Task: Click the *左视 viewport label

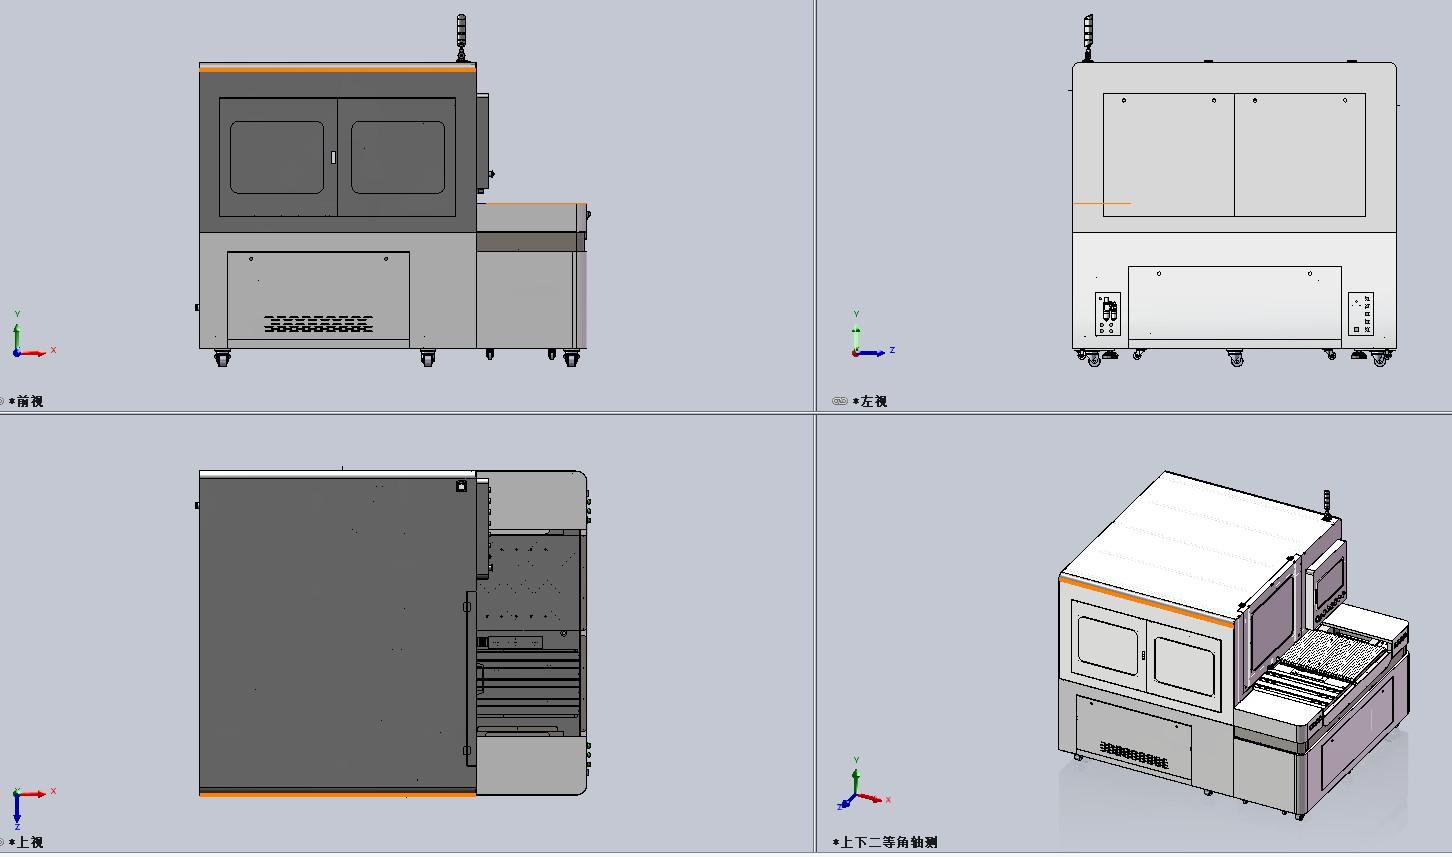Action: click(x=870, y=401)
